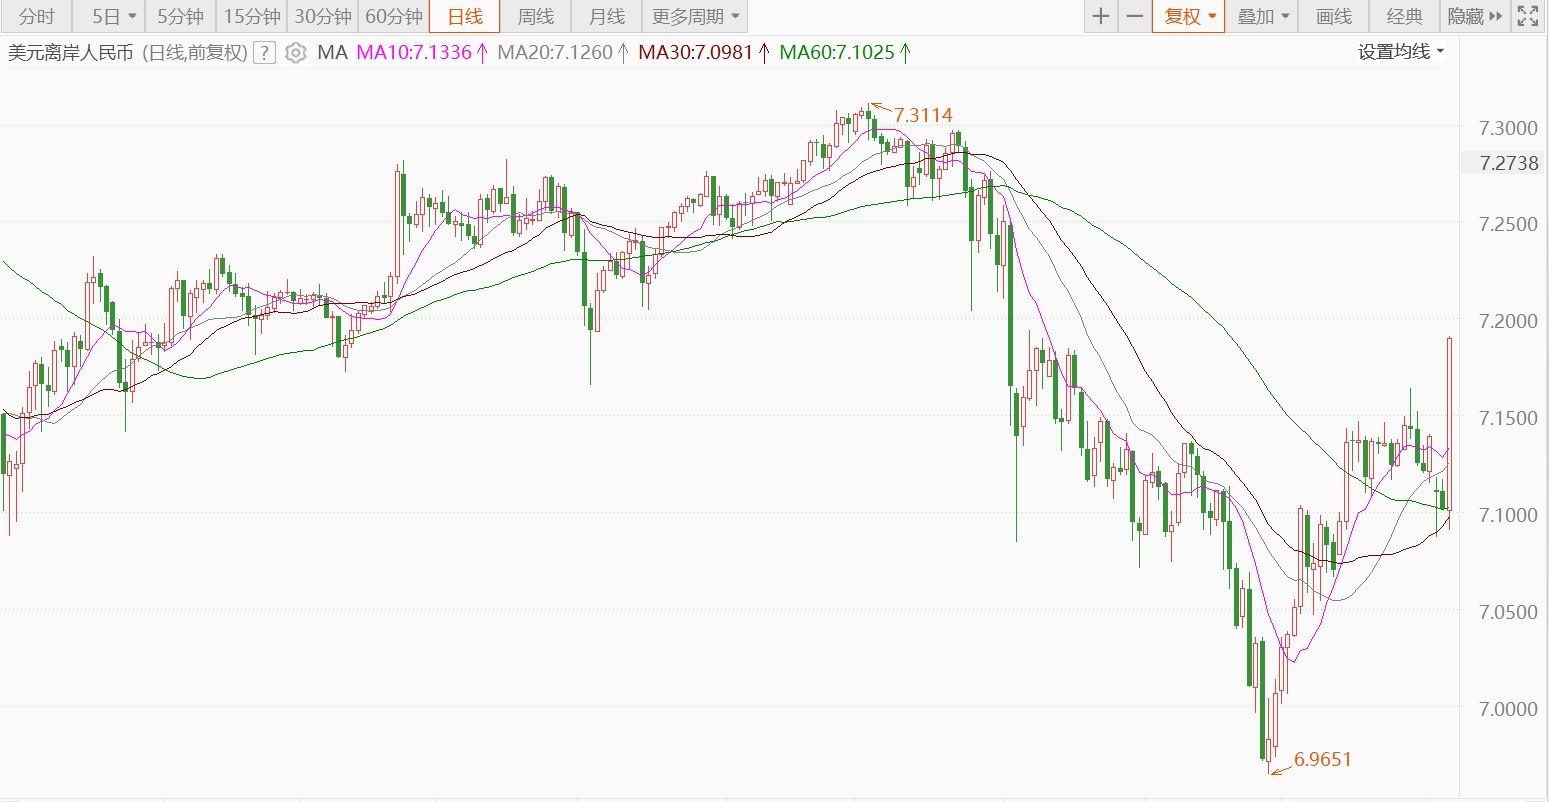Click the MA10:7.1336 indicator label
Screen dimensions: 1549x802
(x=422, y=53)
